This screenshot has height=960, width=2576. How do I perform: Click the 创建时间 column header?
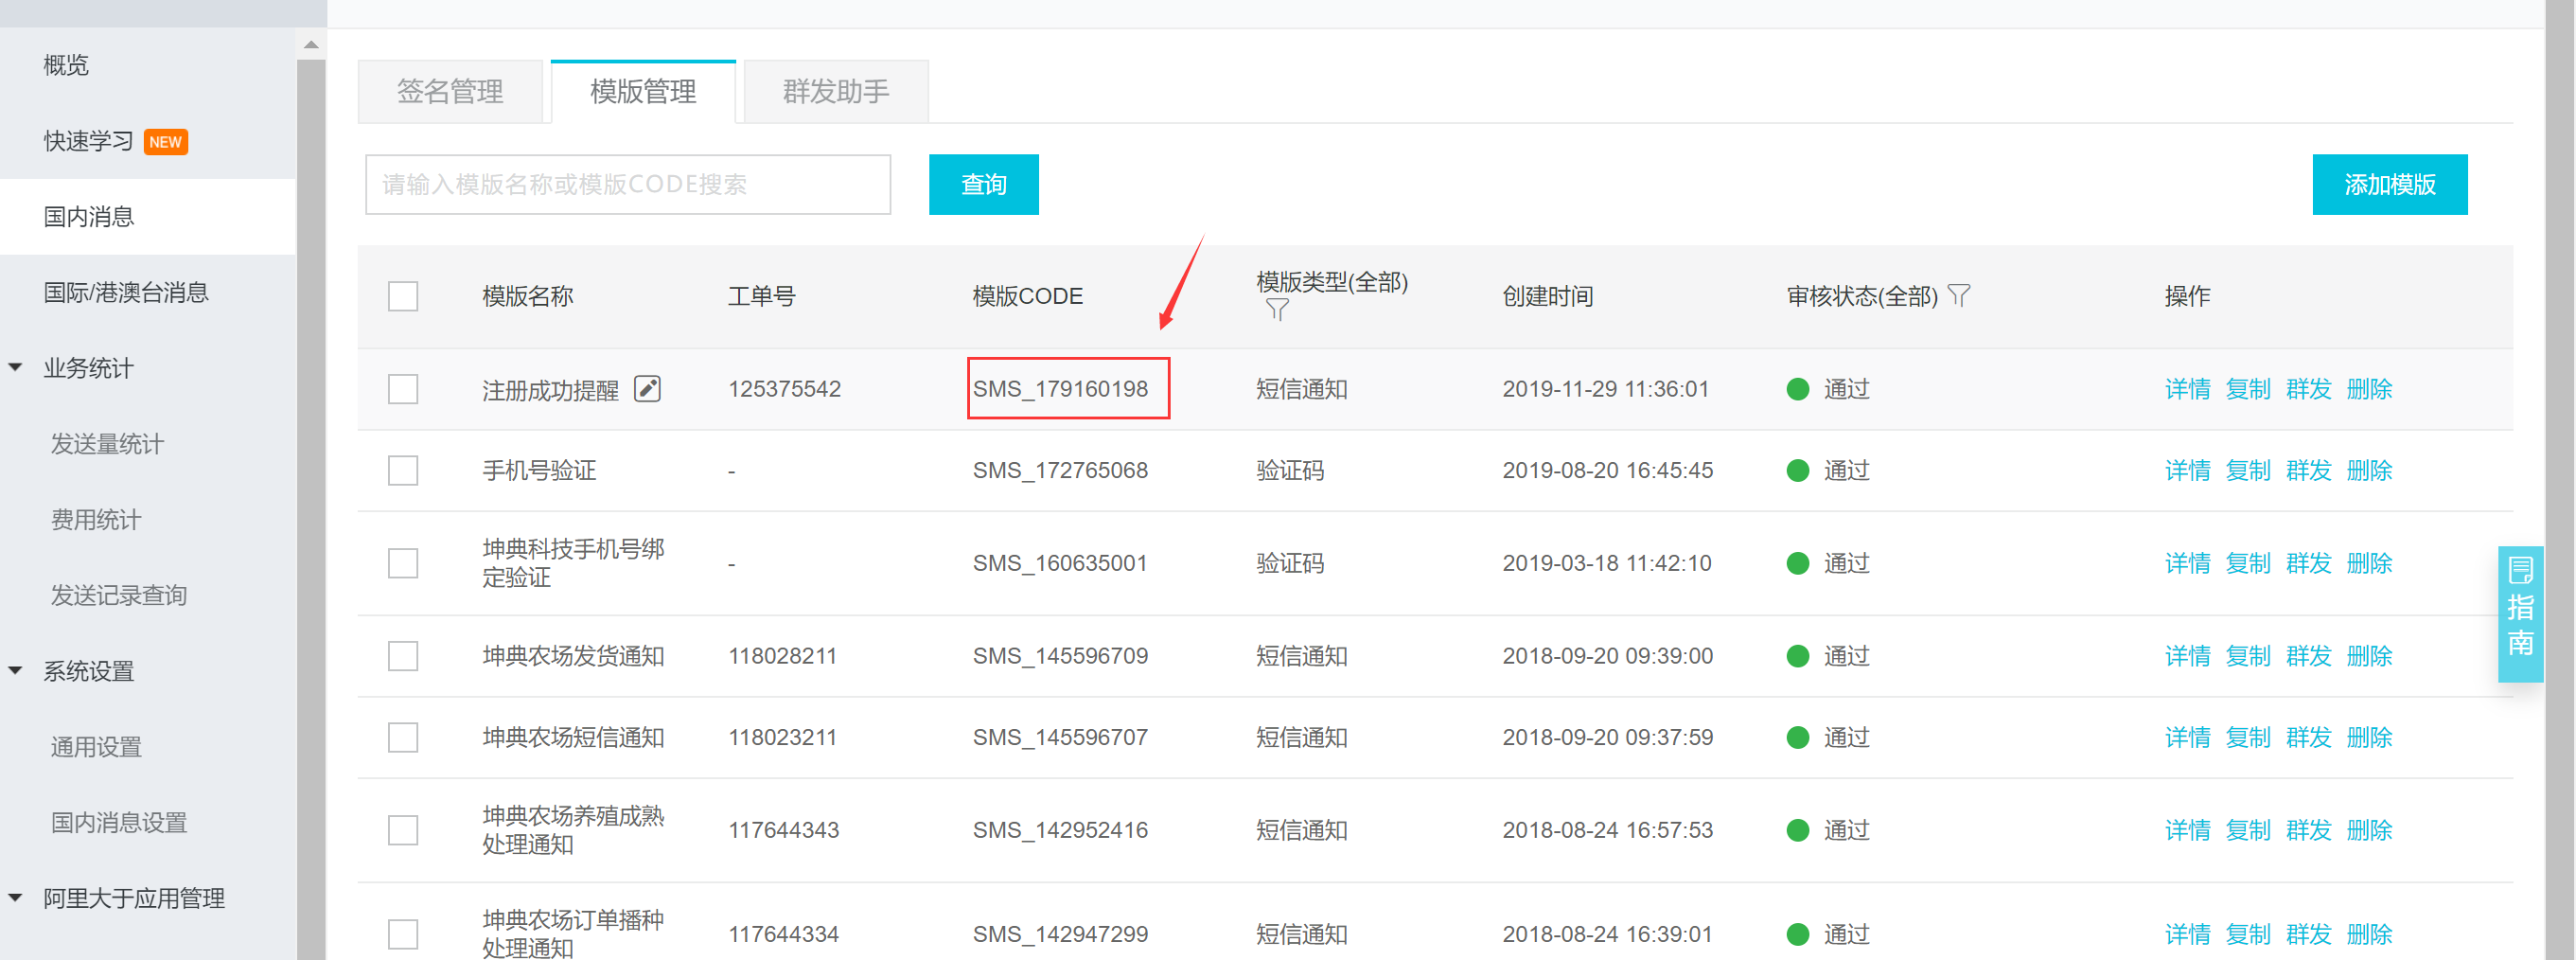pos(1547,296)
